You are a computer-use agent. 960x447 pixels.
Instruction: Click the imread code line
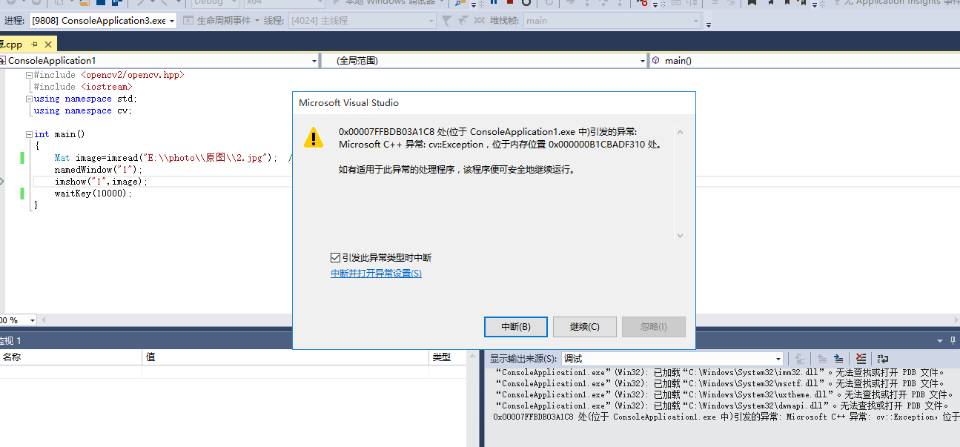tap(167, 158)
